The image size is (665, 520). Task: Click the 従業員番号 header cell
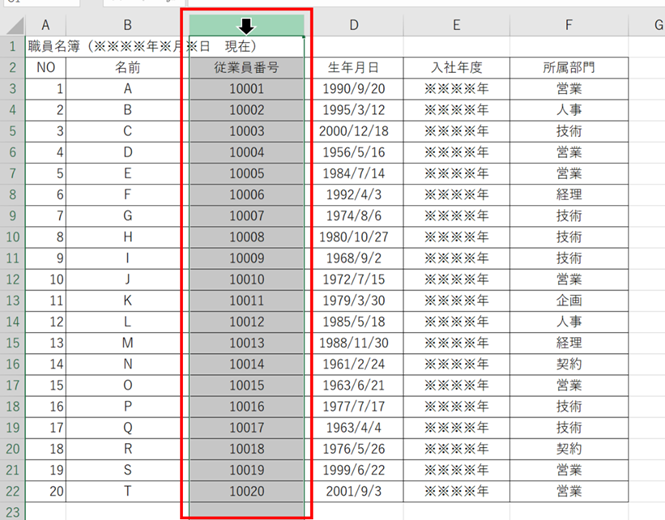246,67
